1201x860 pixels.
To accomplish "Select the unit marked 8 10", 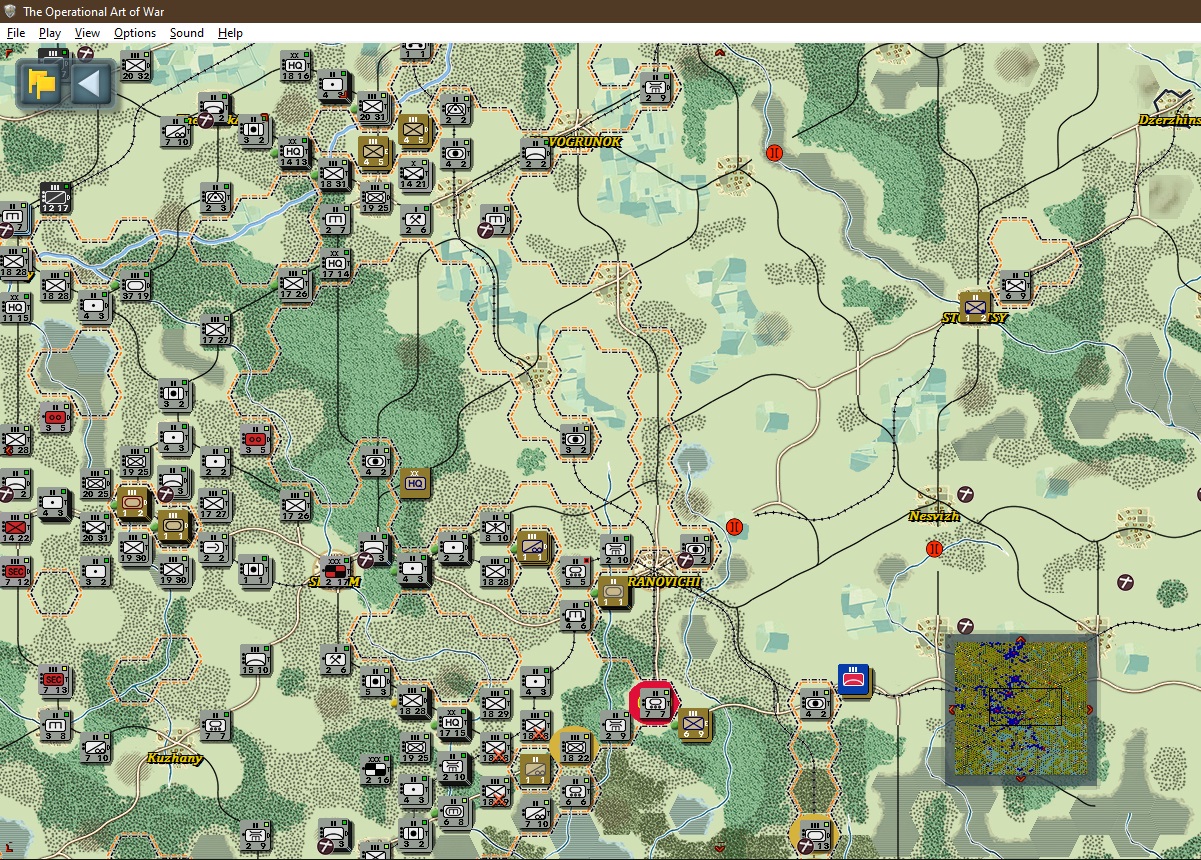I will pyautogui.click(x=495, y=527).
